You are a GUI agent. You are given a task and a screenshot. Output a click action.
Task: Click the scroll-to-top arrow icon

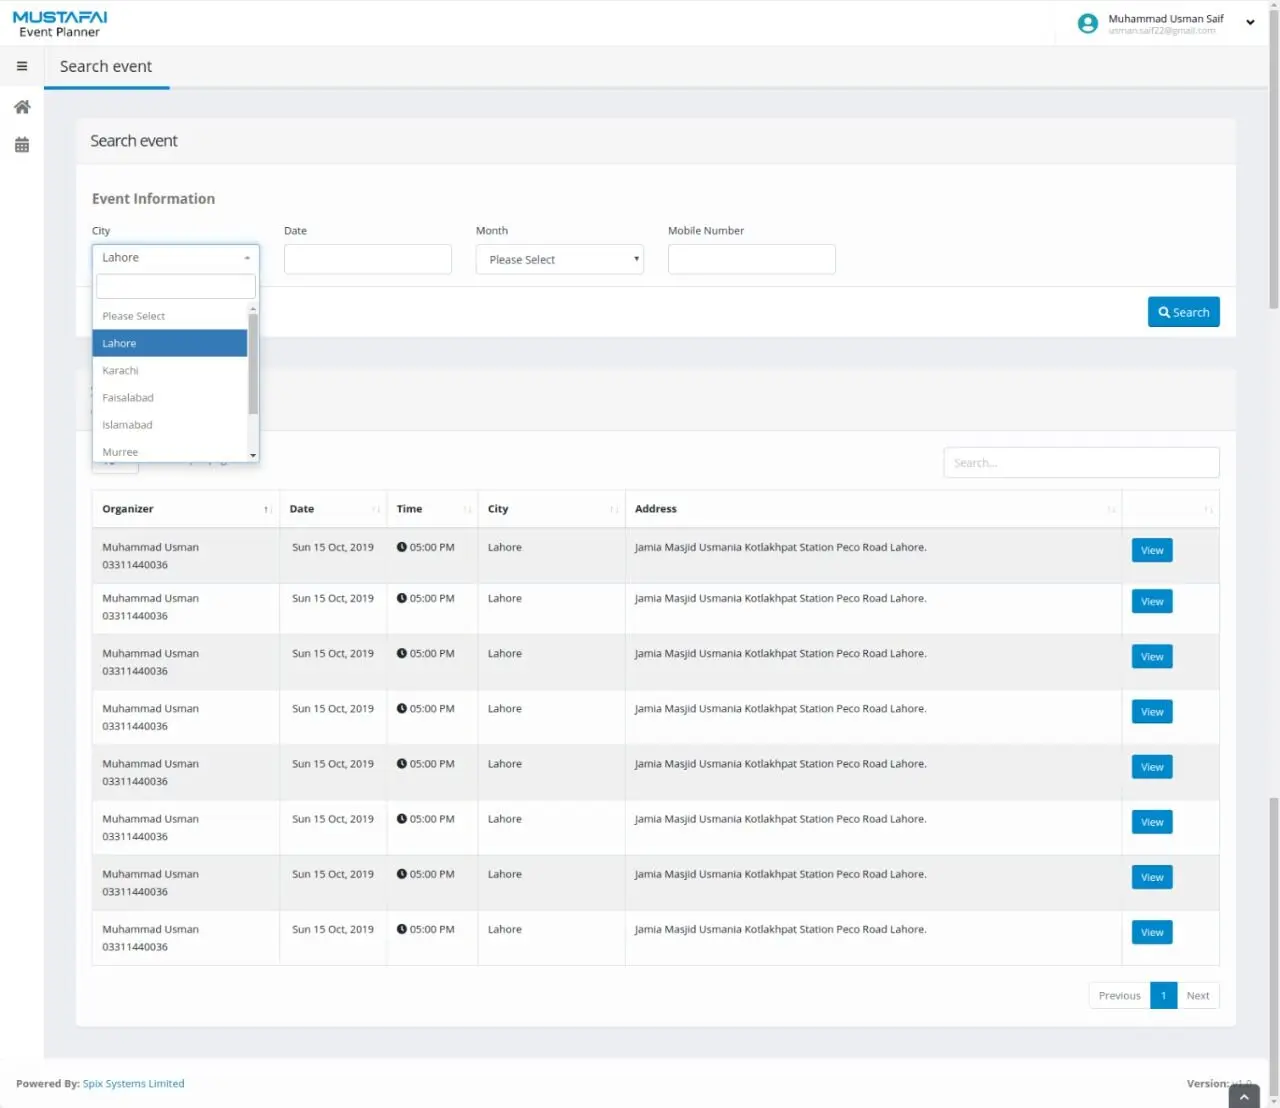(1243, 1096)
